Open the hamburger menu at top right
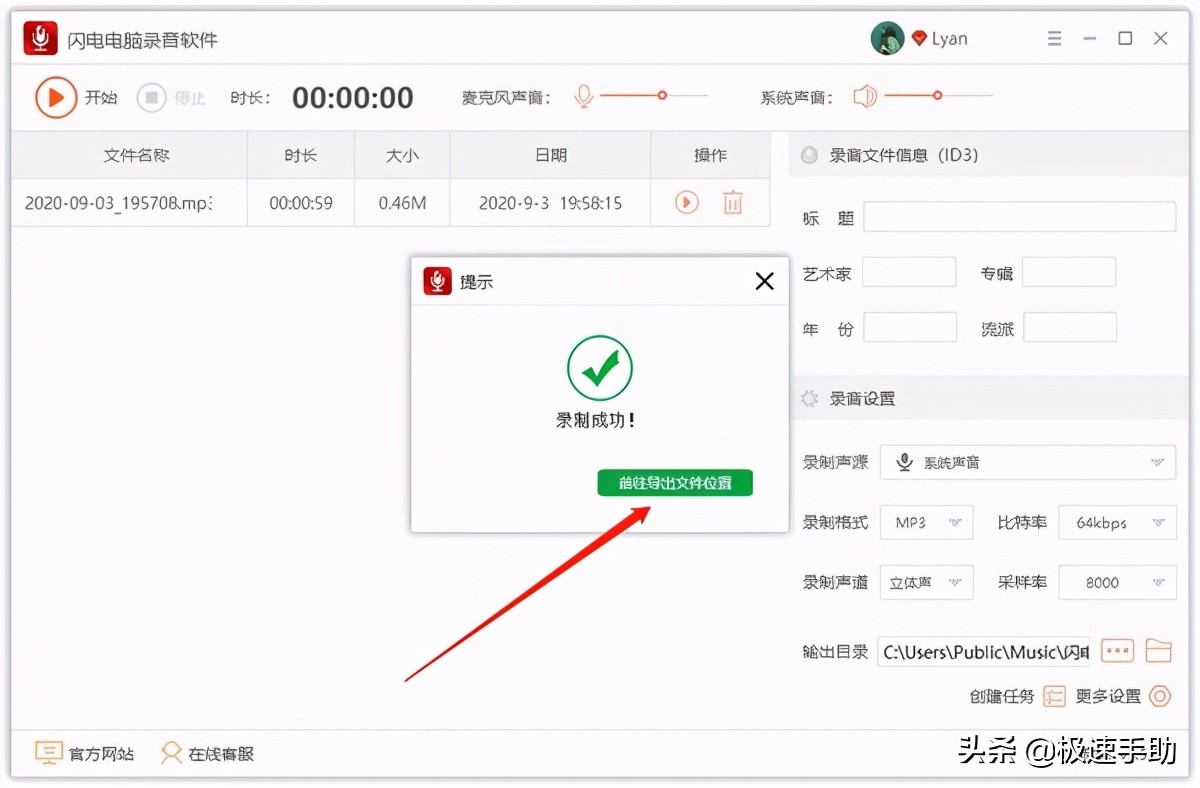This screenshot has height=788, width=1200. click(1054, 38)
